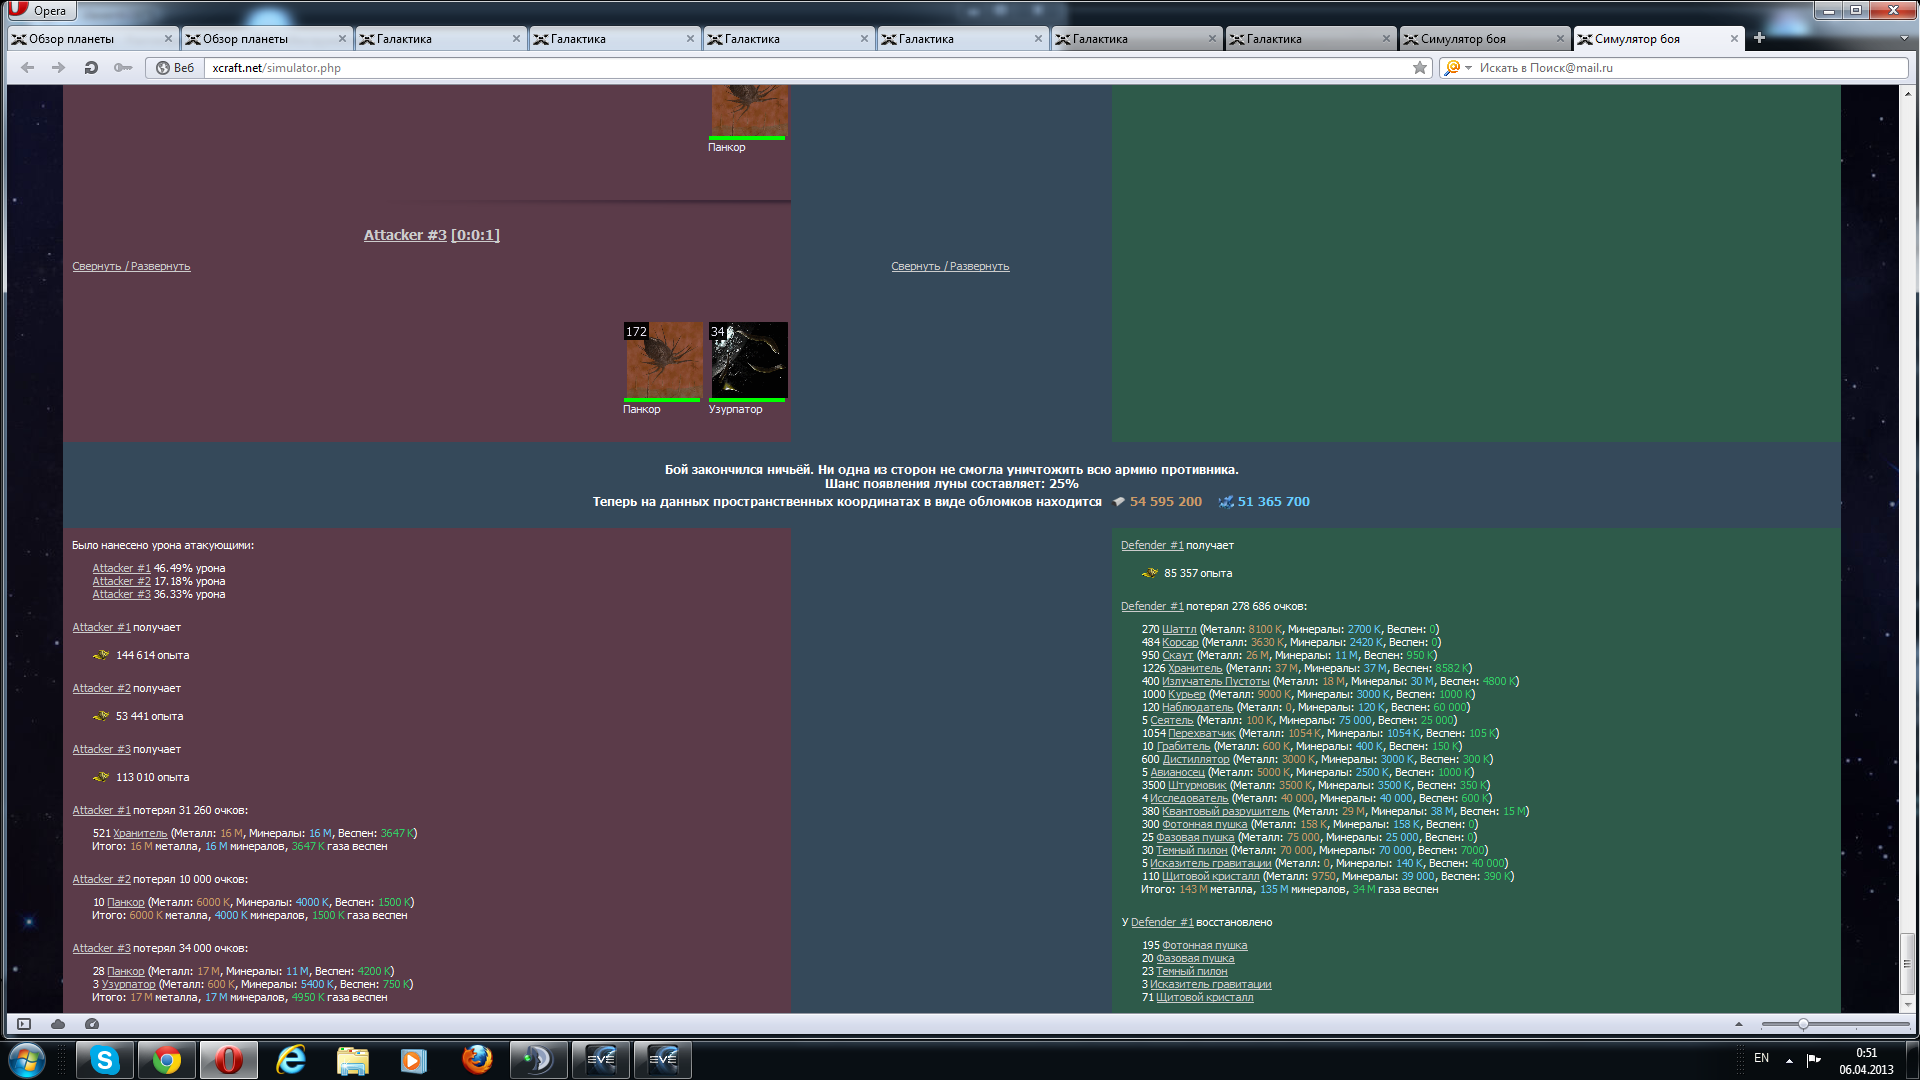
Task: Open the Штурмовик unit link
Action: coord(1196,785)
